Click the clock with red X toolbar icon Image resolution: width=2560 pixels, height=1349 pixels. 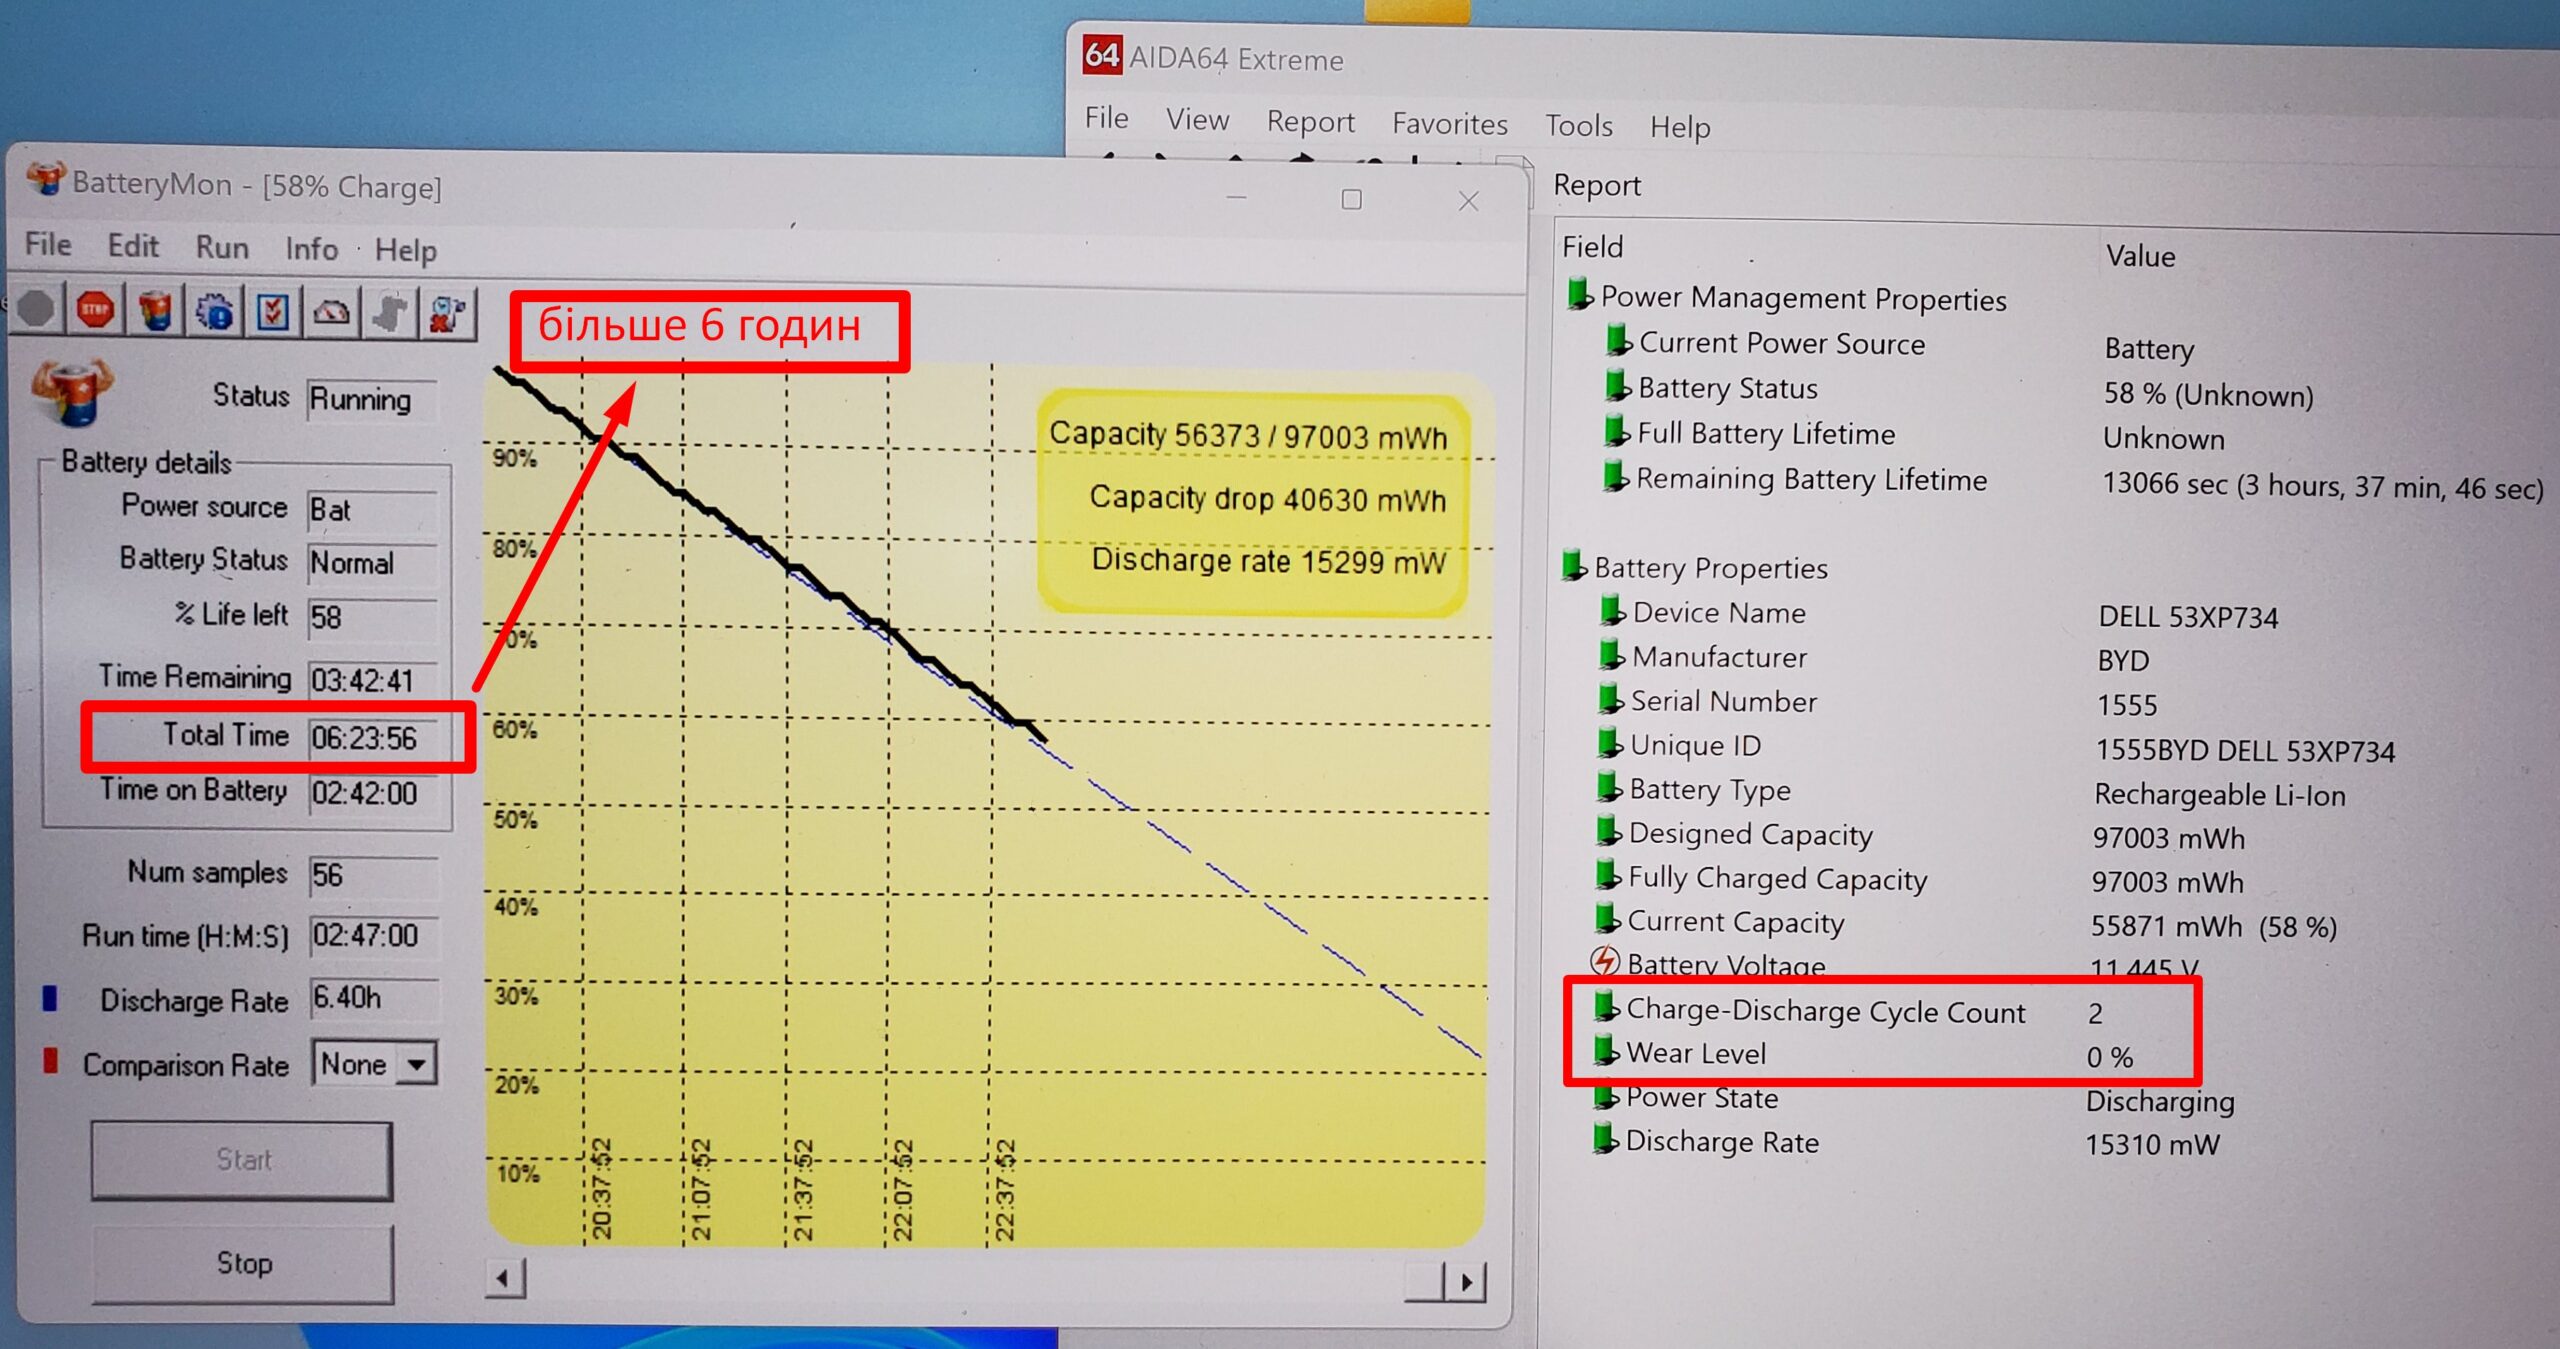tap(447, 315)
